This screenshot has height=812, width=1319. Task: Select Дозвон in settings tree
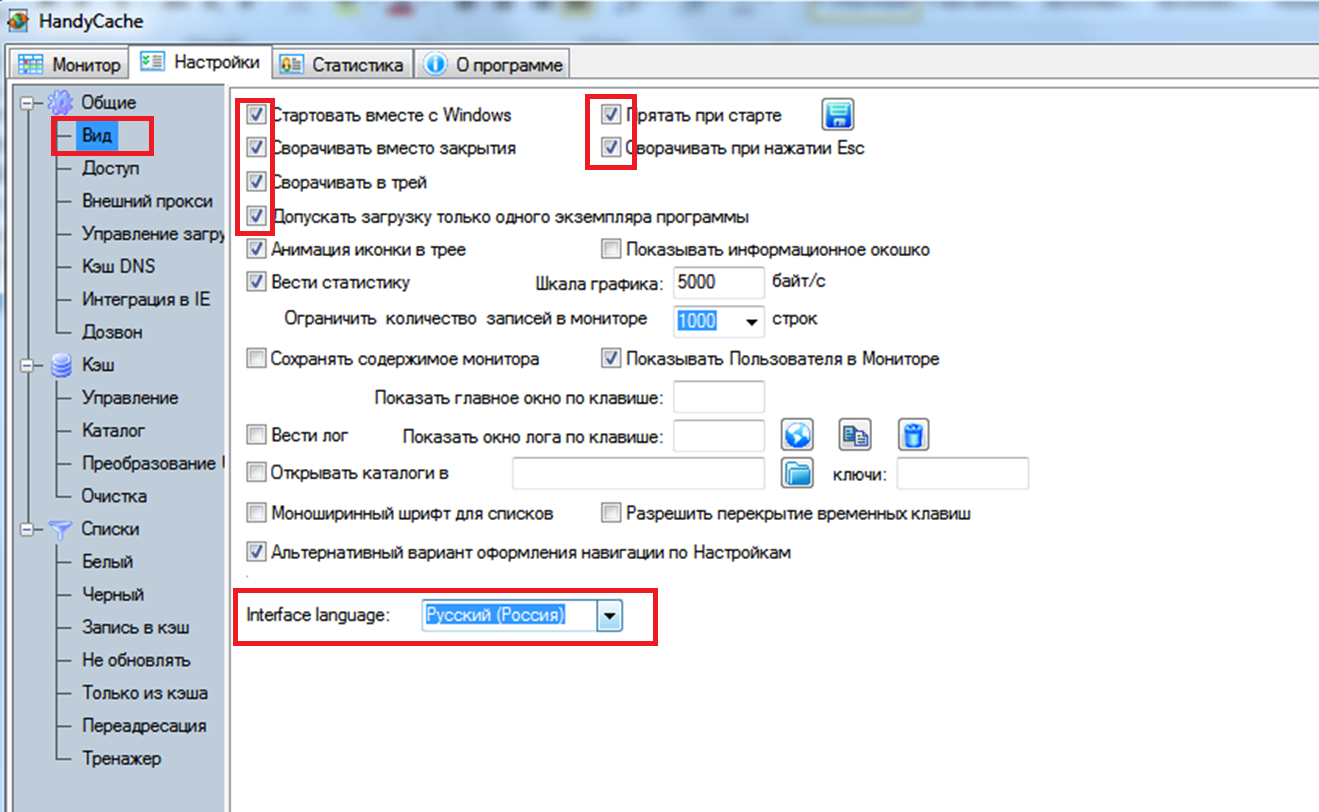pyautogui.click(x=112, y=332)
